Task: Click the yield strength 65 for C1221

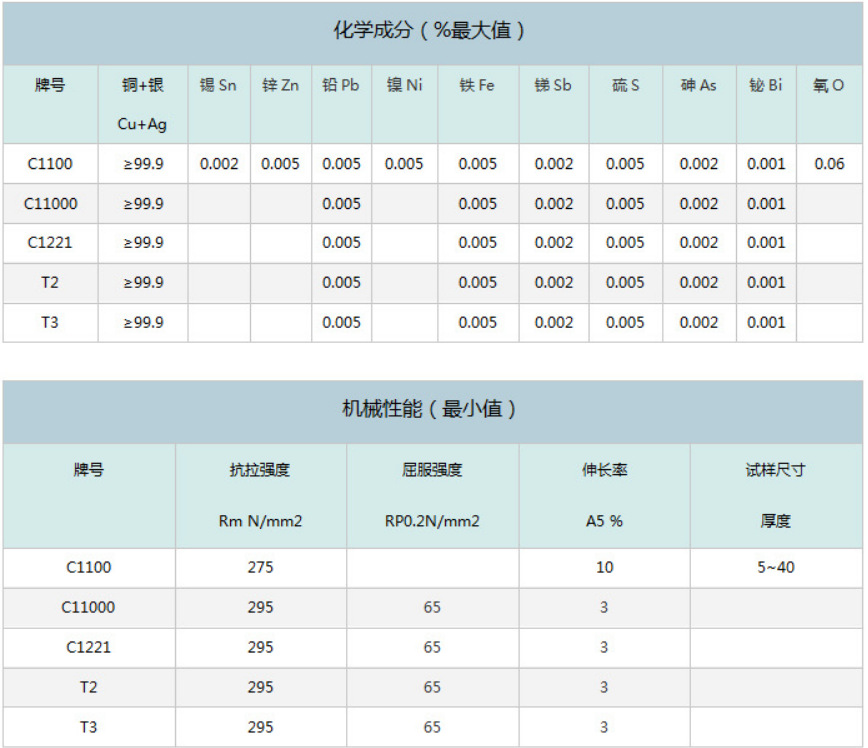Action: coord(432,647)
